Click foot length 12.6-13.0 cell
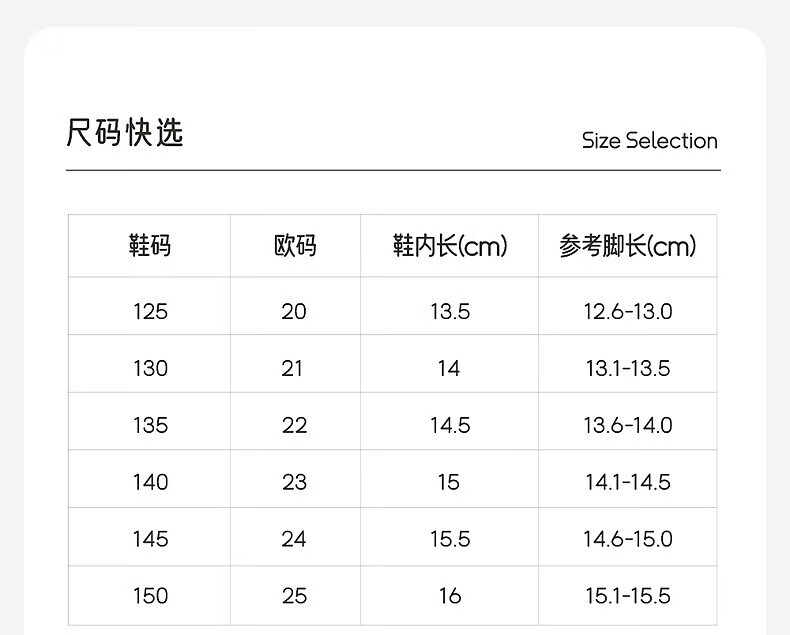Viewport: 790px width, 635px height. click(628, 311)
